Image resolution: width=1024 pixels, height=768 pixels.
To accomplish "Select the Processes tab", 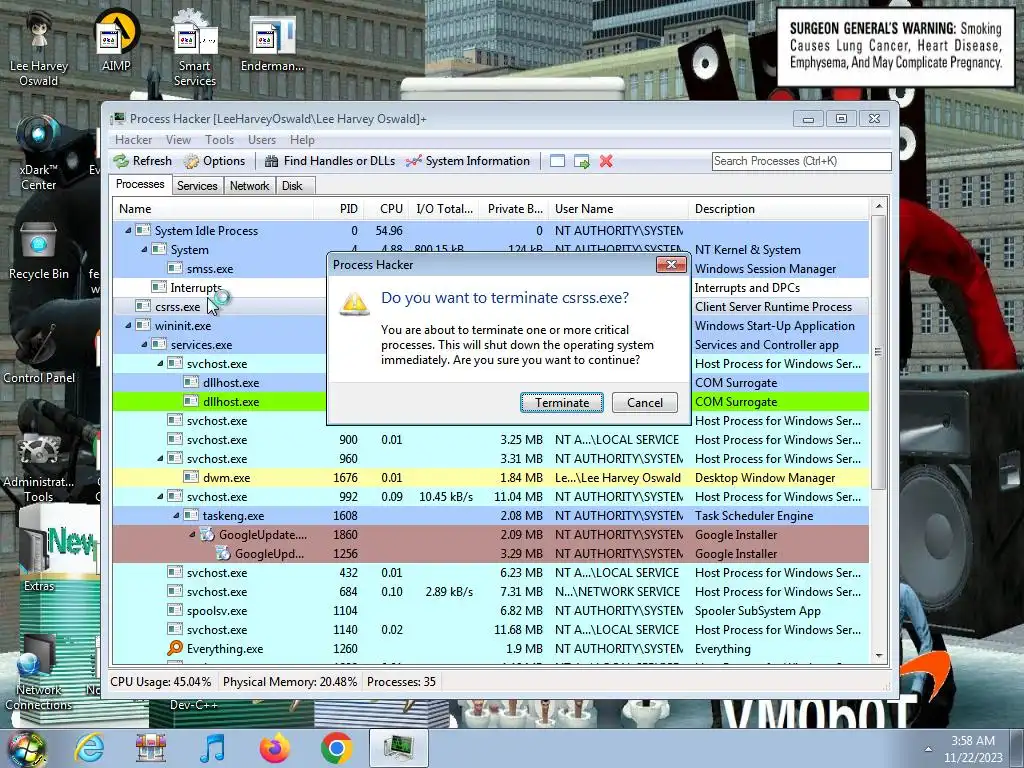I will (x=140, y=184).
